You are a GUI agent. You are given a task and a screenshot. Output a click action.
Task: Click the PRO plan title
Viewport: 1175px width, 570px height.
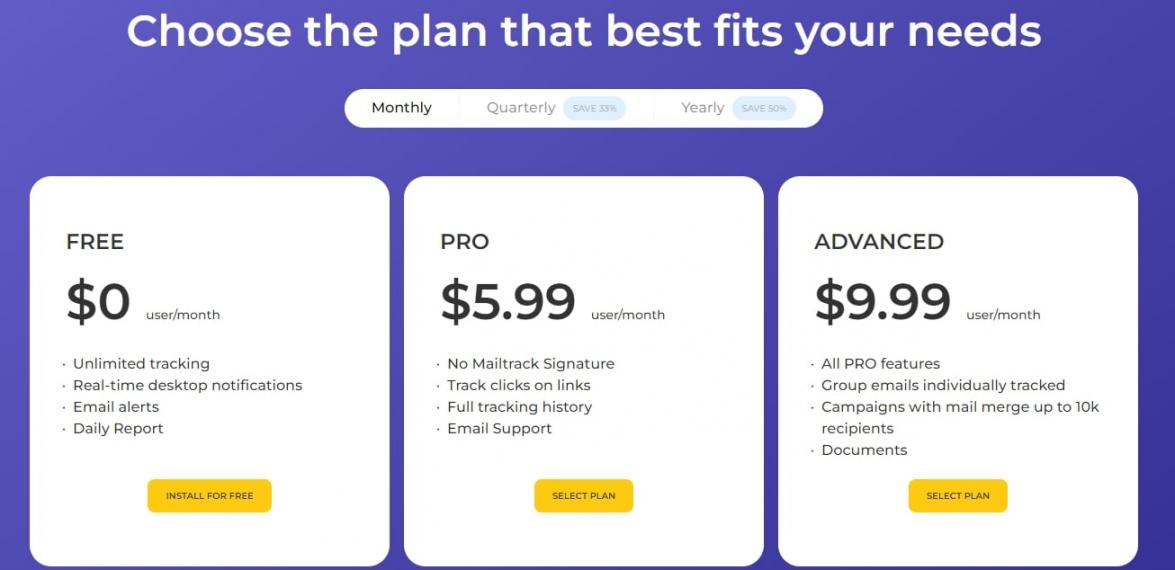(465, 242)
